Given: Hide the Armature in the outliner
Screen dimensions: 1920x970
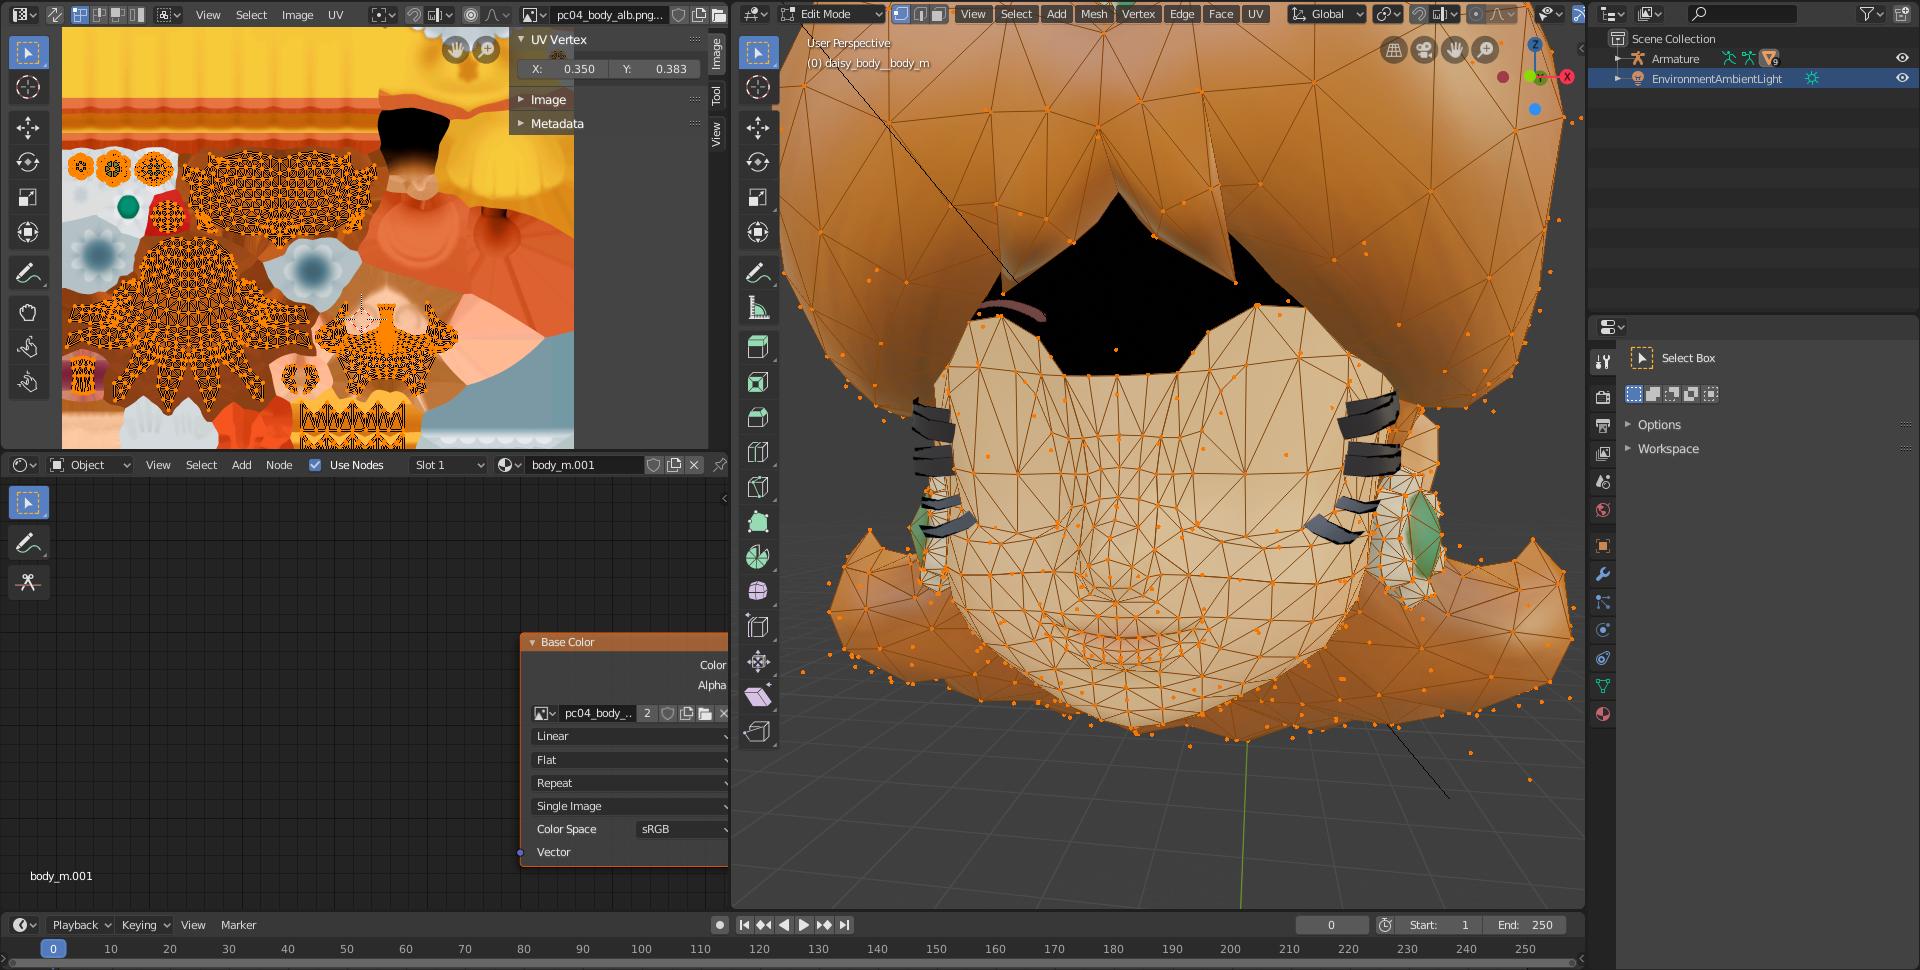Looking at the screenshot, I should point(1904,58).
